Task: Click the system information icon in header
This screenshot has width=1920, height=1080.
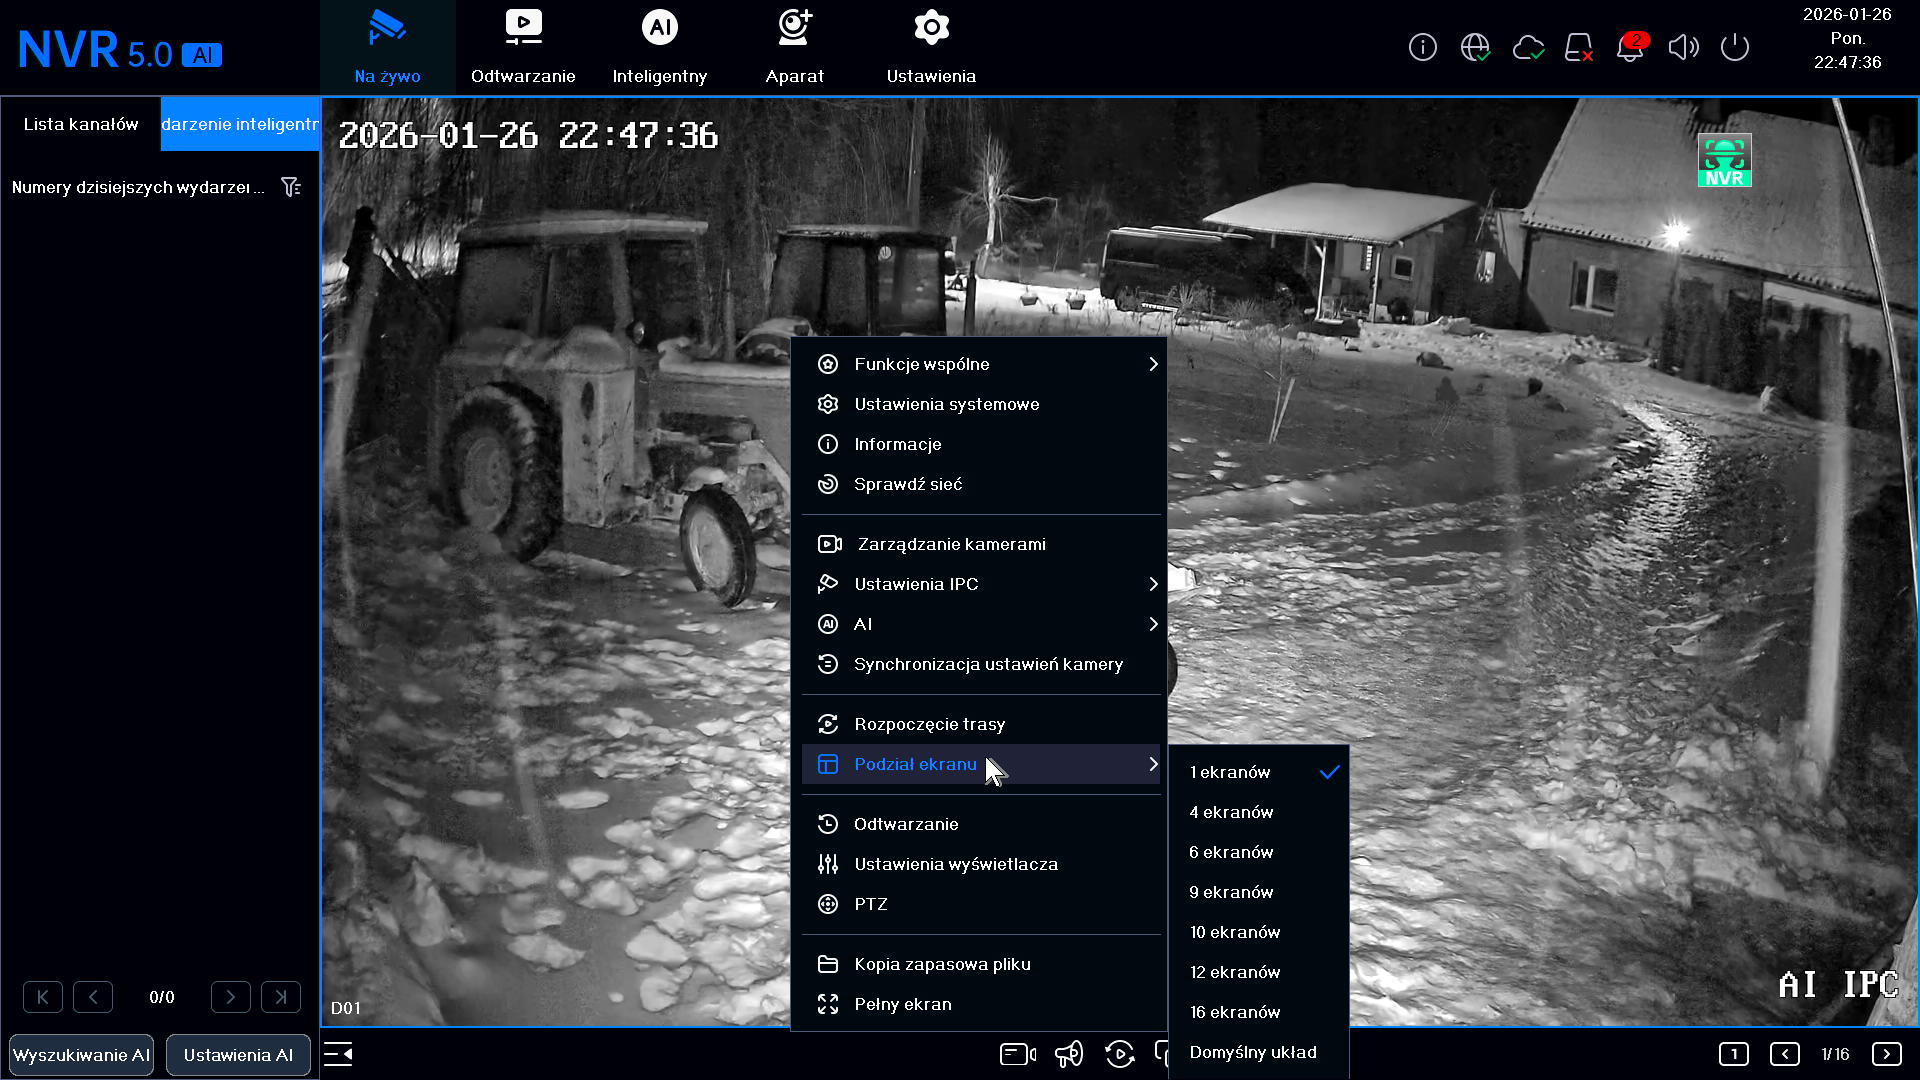Action: coord(1422,47)
